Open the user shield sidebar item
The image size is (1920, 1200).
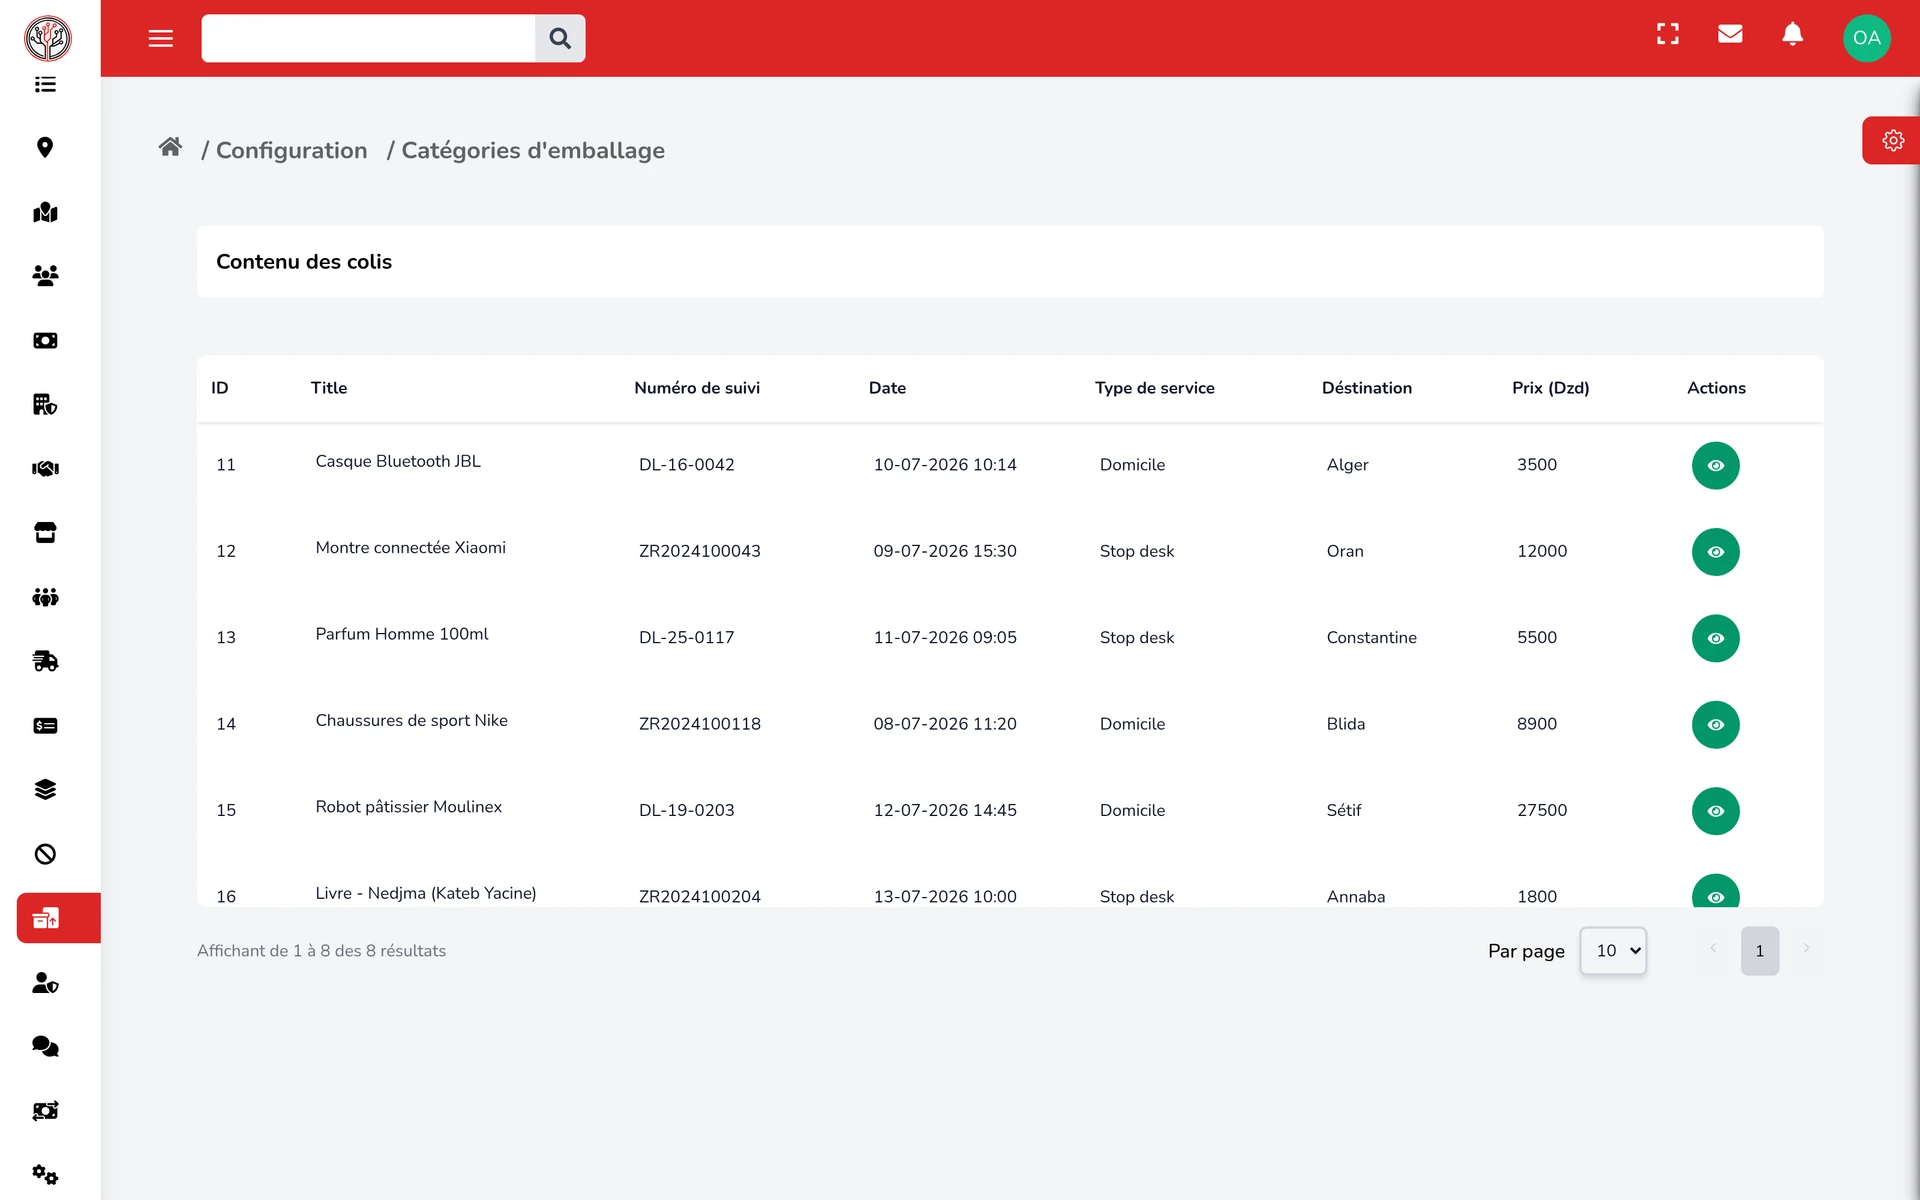(x=45, y=982)
